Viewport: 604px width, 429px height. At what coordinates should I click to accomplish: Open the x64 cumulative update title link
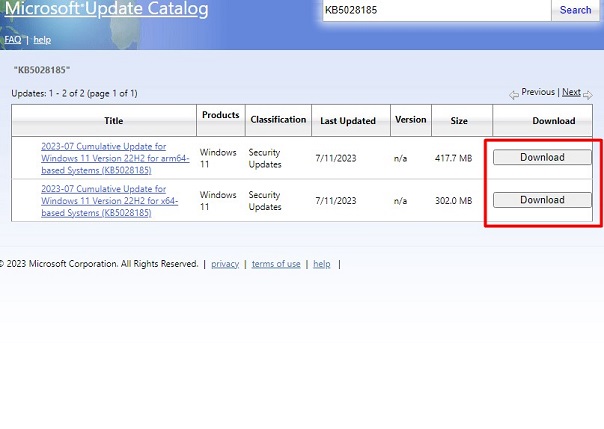point(109,201)
